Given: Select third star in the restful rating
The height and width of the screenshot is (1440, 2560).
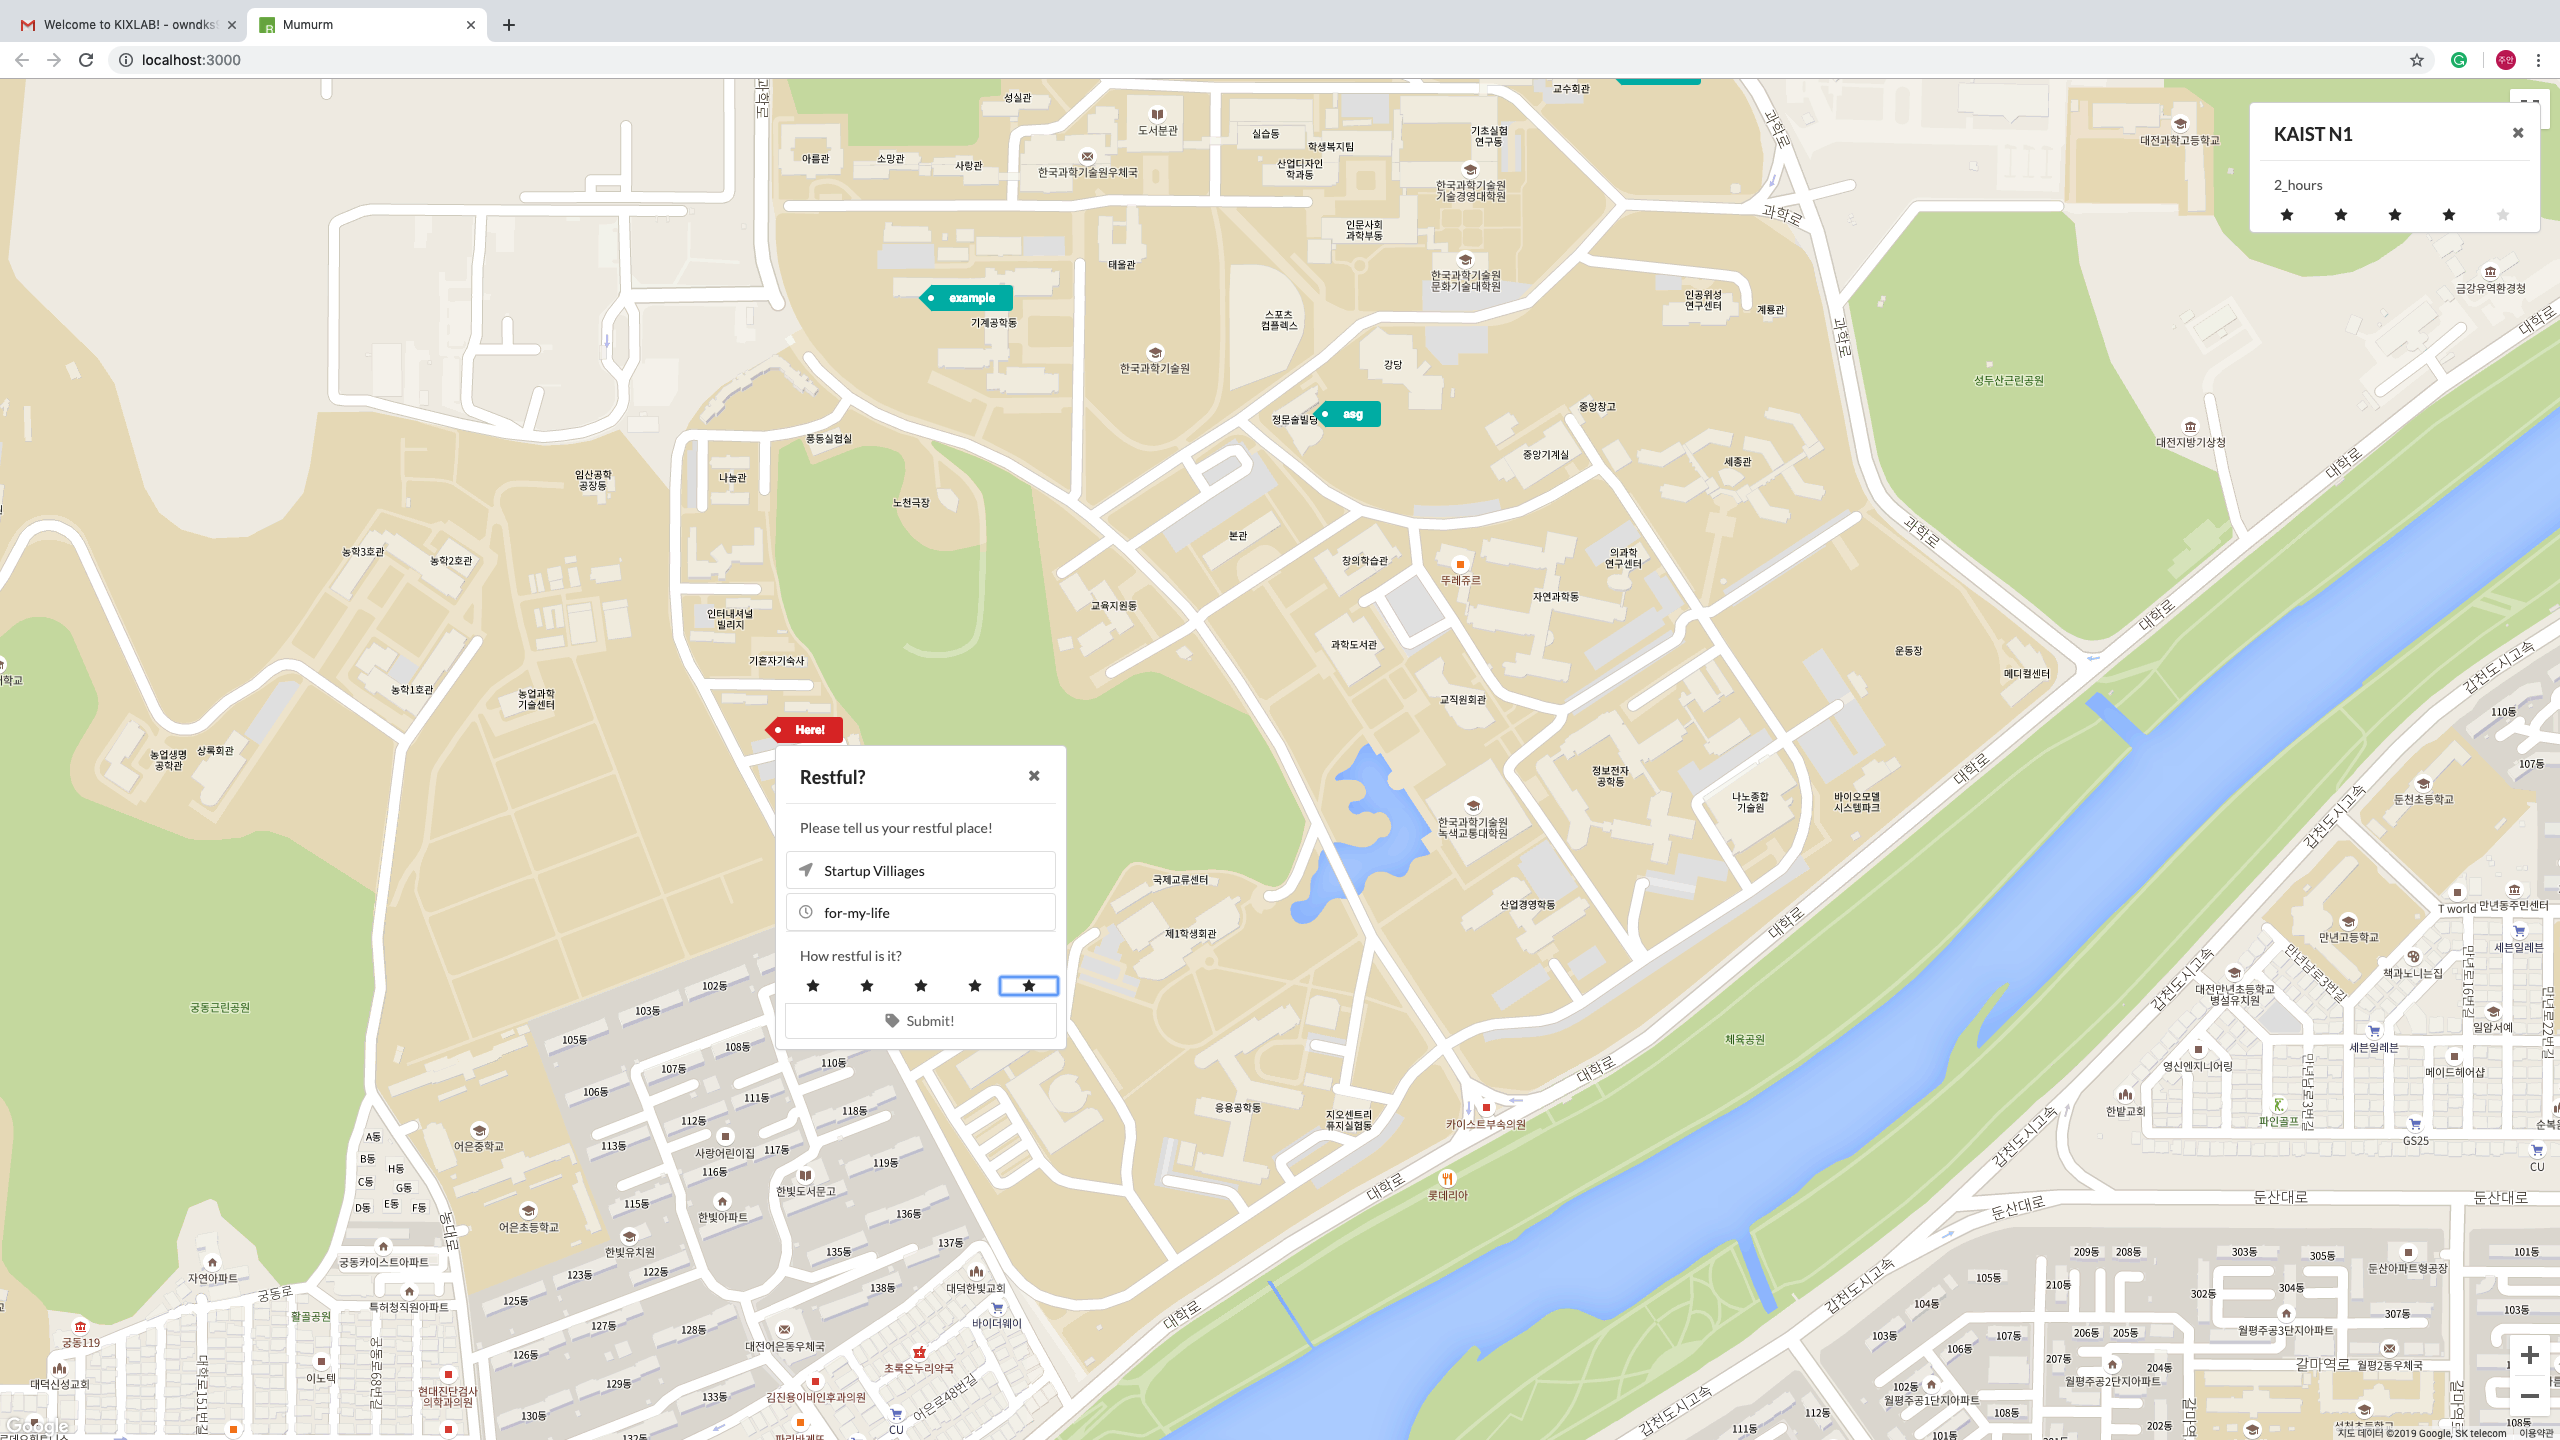Looking at the screenshot, I should (921, 986).
